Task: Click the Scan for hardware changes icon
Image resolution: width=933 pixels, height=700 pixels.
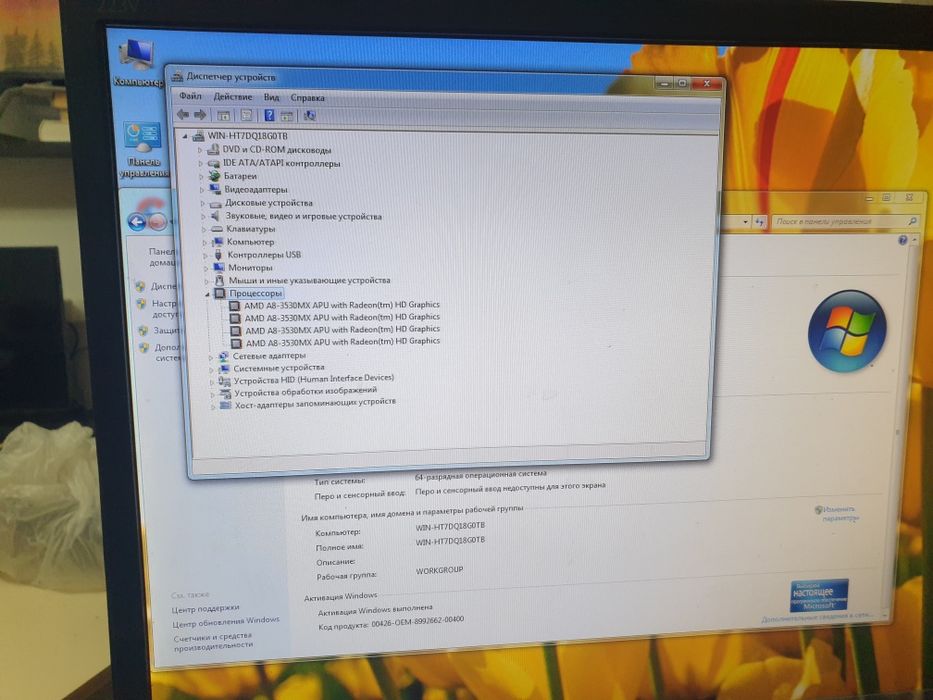Action: [x=309, y=116]
